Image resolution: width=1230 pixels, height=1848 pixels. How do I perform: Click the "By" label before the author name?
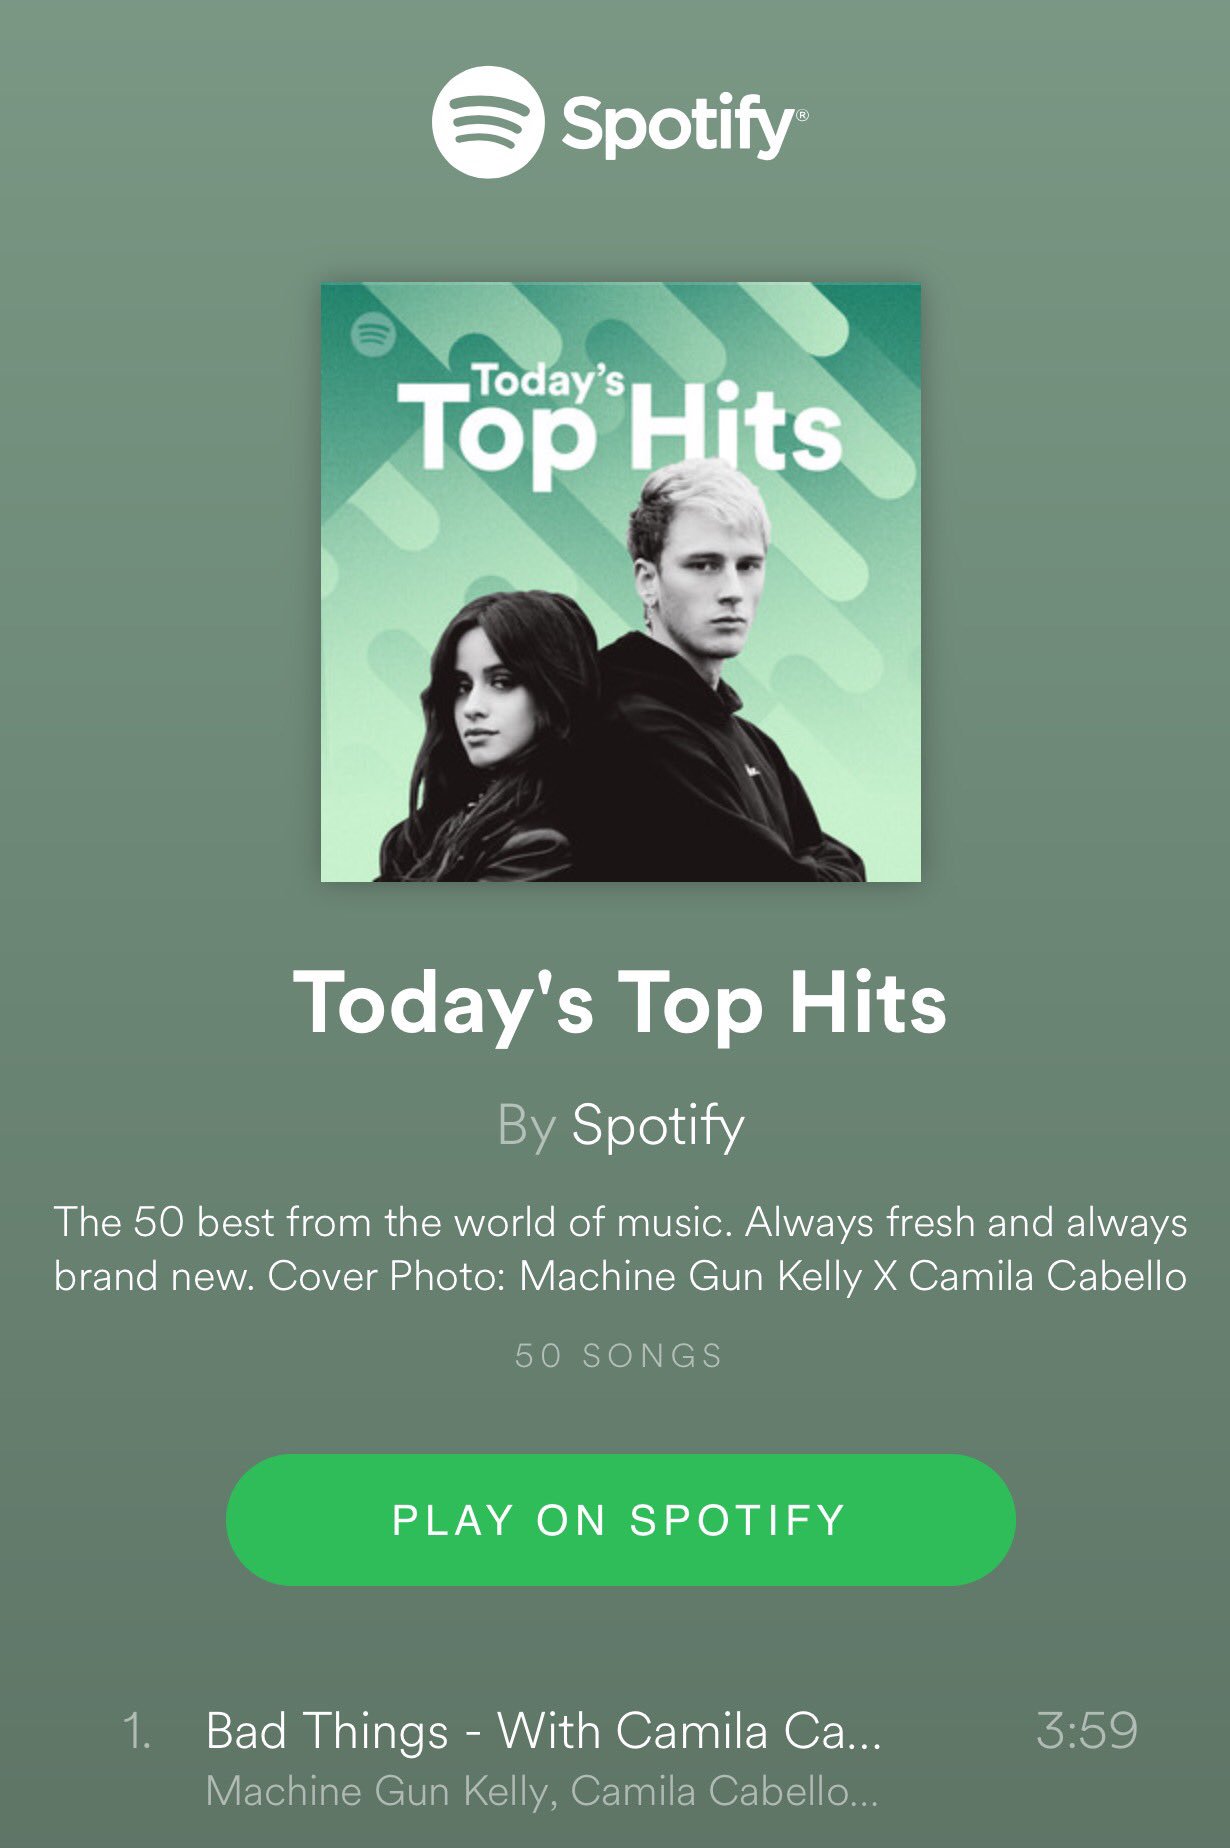point(526,1126)
